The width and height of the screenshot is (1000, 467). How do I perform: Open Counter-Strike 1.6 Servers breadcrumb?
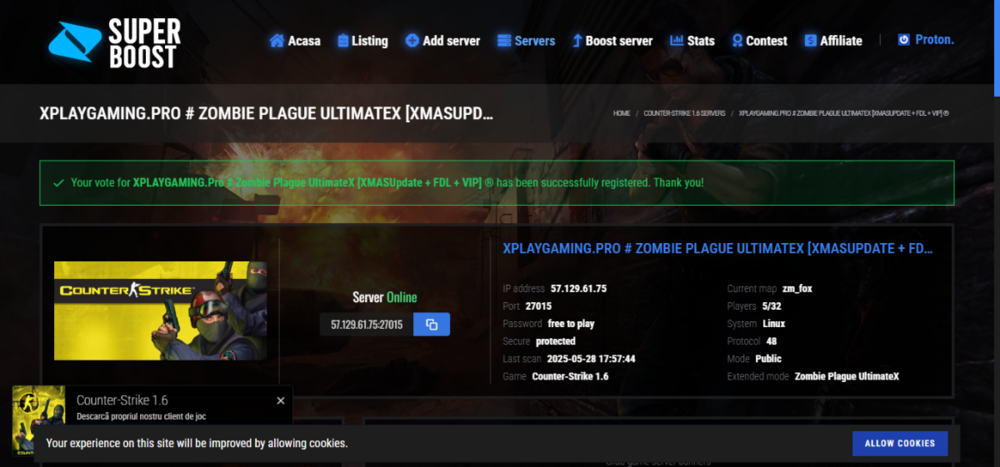tap(684, 114)
